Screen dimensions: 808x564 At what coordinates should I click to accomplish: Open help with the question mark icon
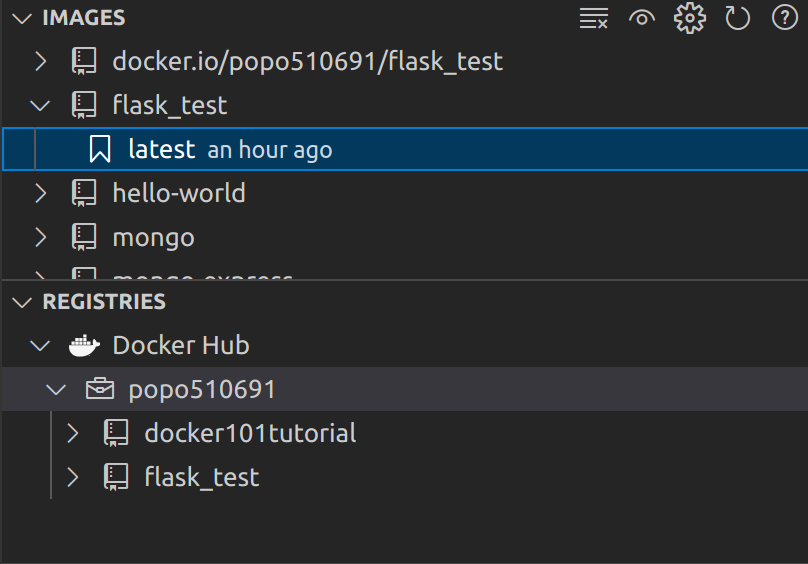(x=785, y=19)
